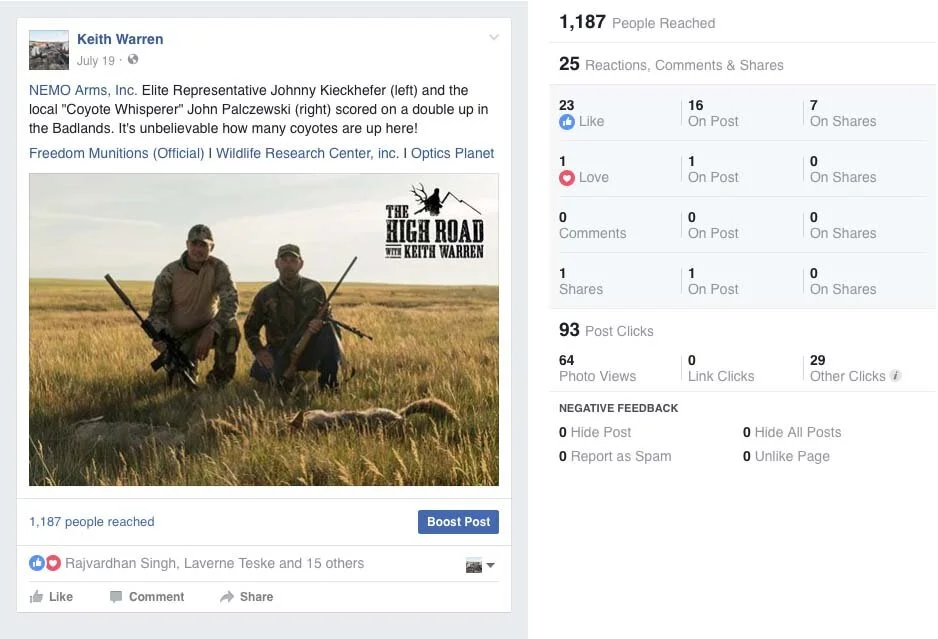Click the 64 Photo Views value
This screenshot has height=639, width=938.
click(597, 368)
